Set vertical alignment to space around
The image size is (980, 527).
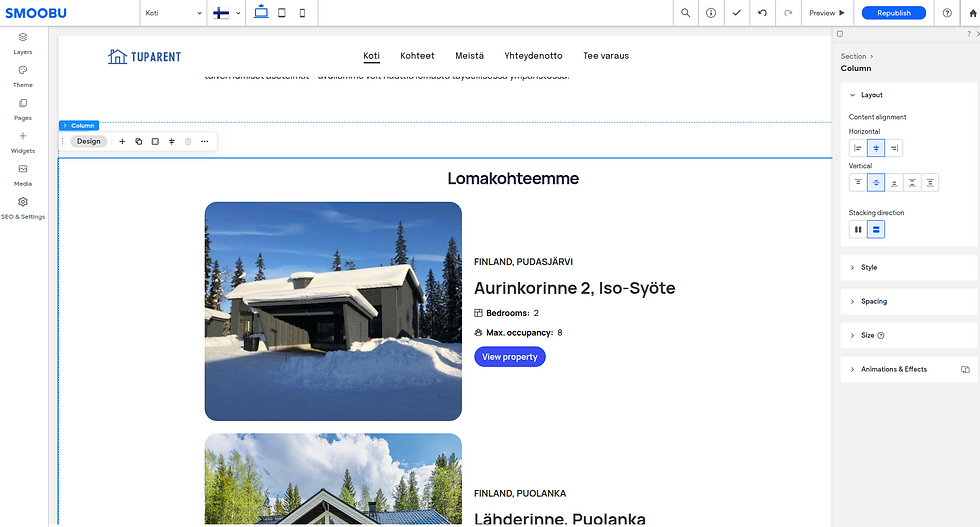tap(930, 183)
